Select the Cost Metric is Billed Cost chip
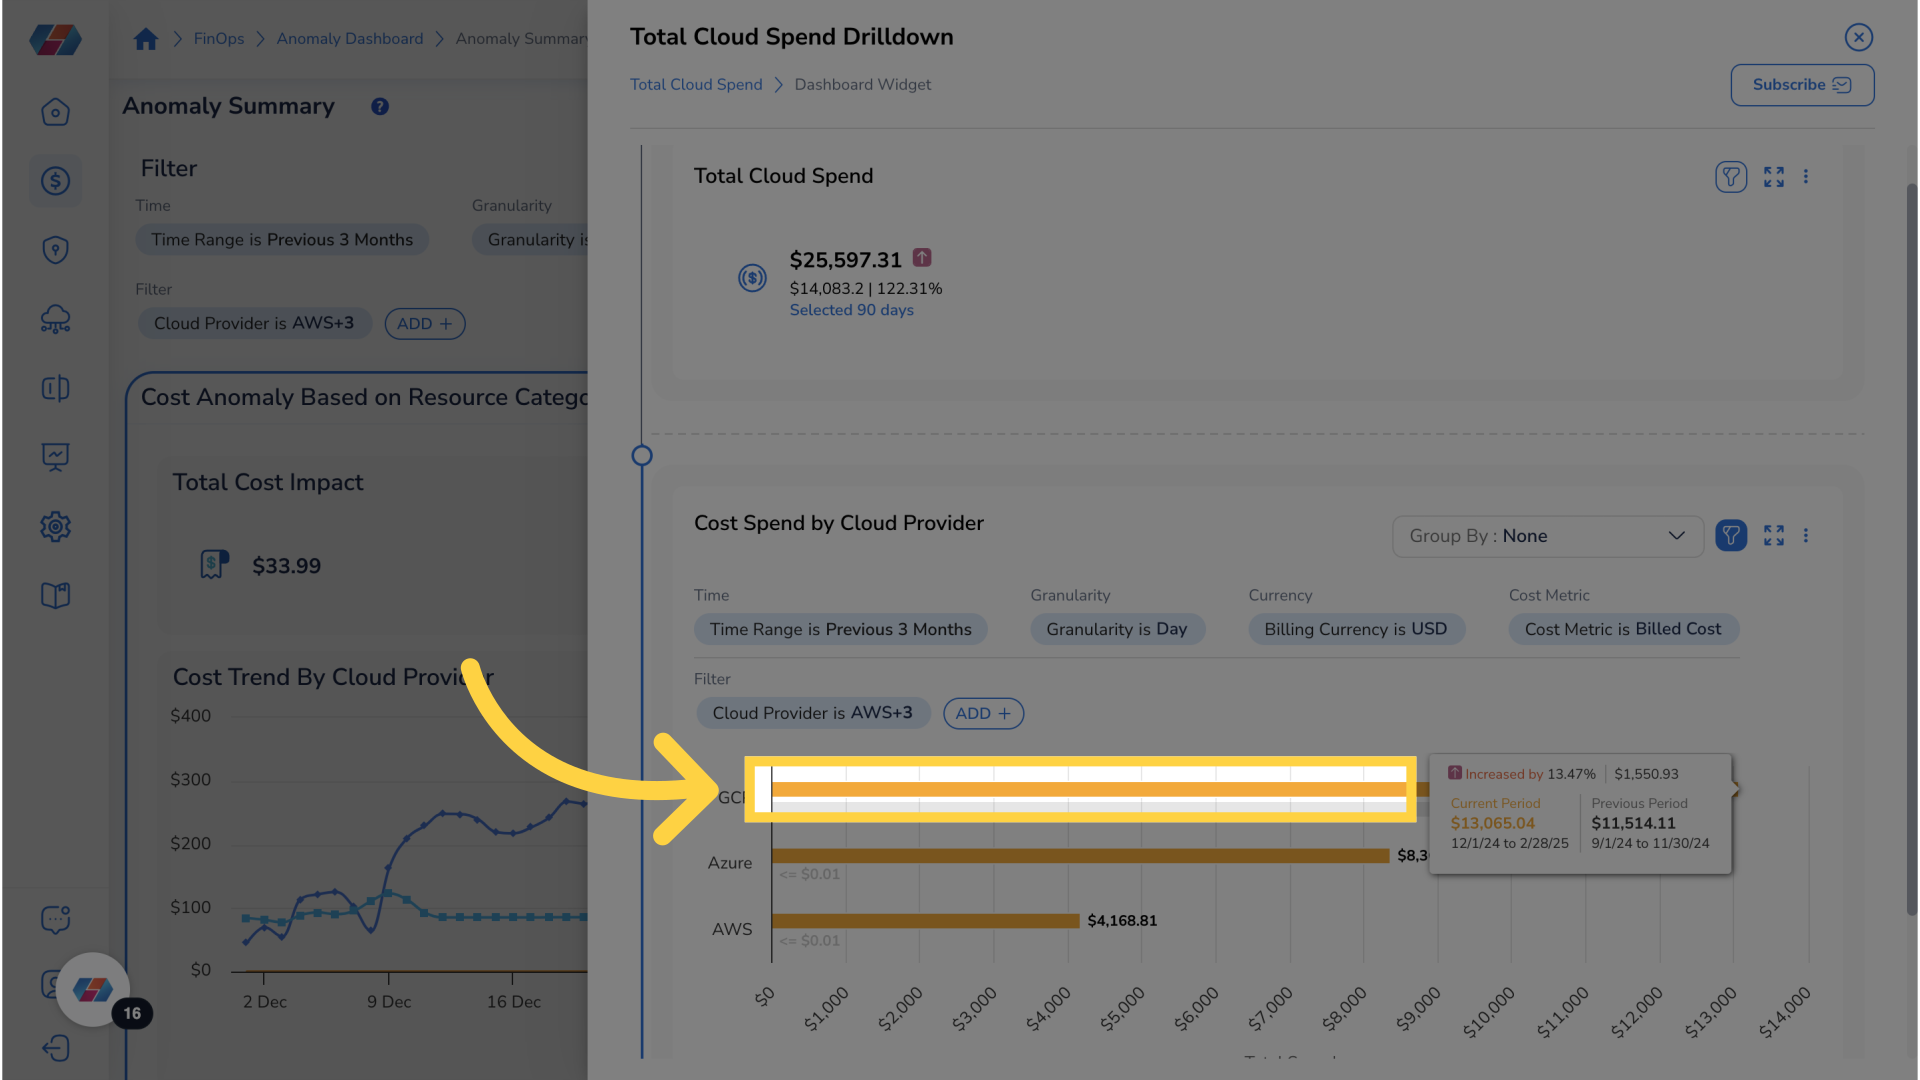 click(x=1623, y=629)
